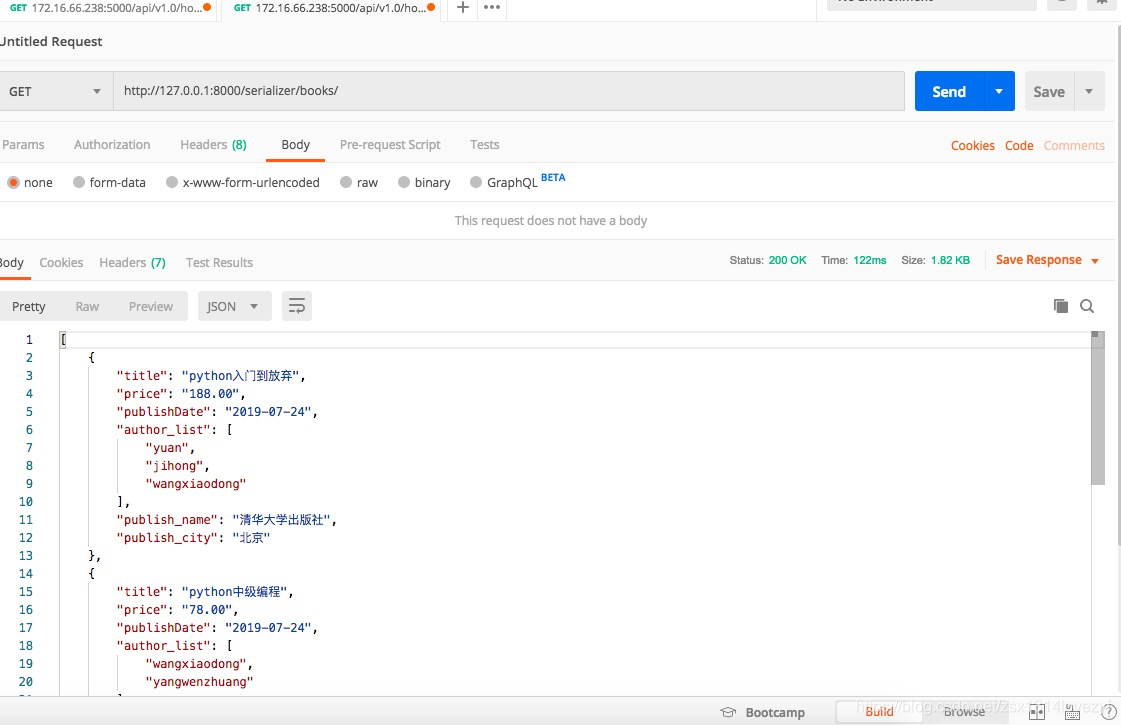
Task: Click the "publish_name" key on line 11
Action: click(167, 520)
